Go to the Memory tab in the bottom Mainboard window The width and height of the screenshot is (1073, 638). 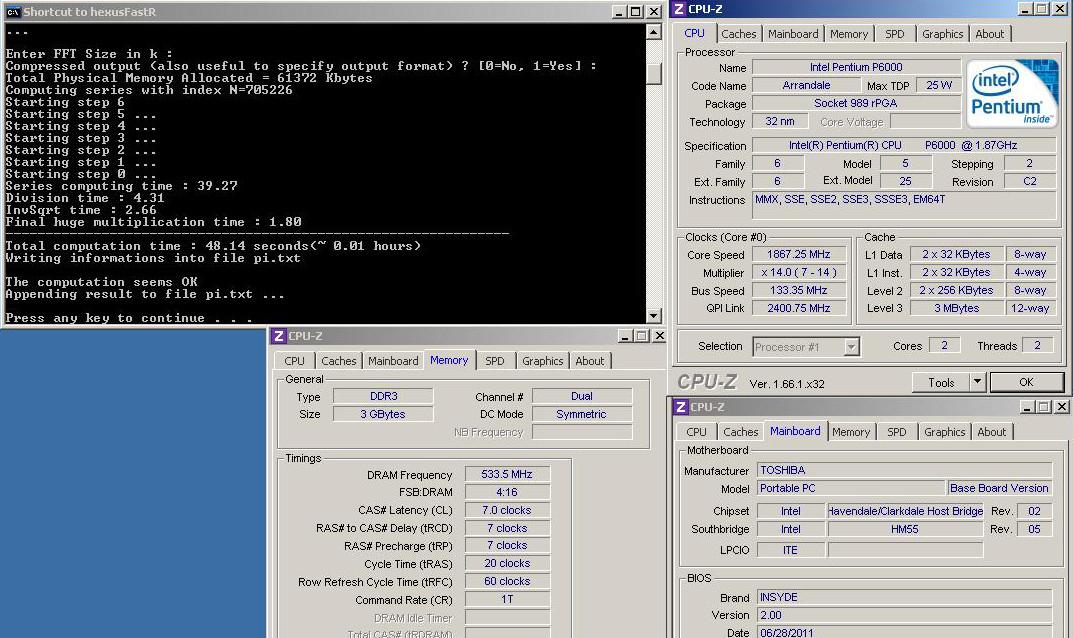[x=851, y=432]
